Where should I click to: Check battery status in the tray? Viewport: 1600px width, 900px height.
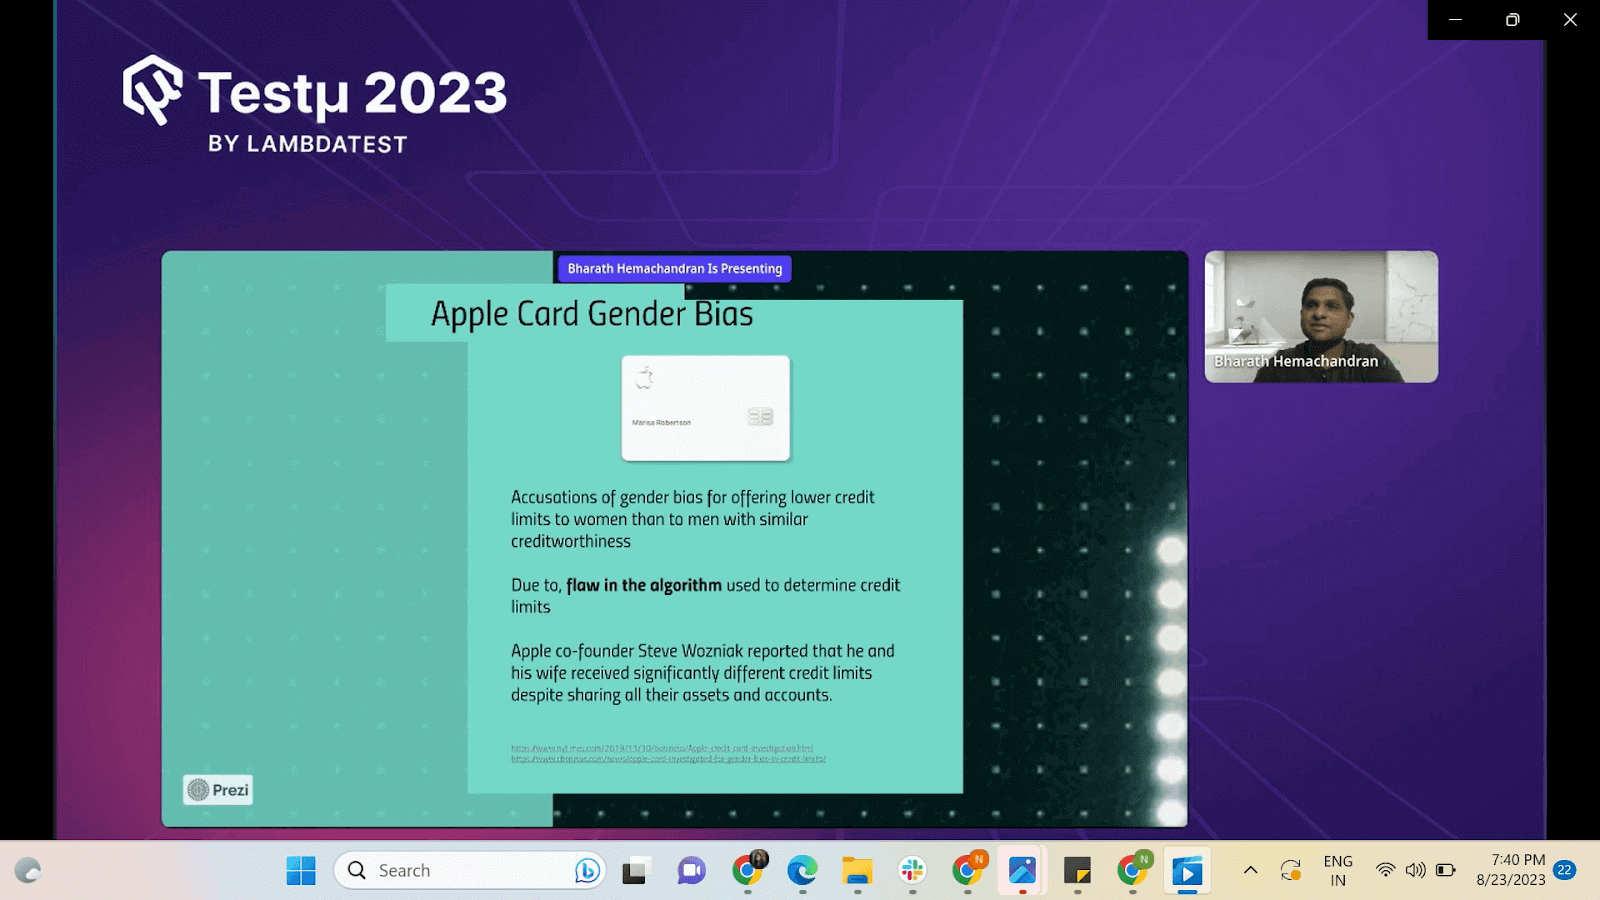1446,870
